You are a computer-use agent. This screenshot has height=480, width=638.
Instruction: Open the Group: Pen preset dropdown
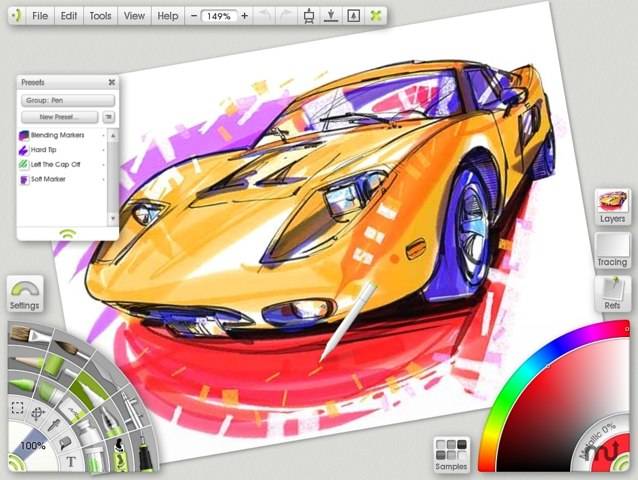coord(68,100)
